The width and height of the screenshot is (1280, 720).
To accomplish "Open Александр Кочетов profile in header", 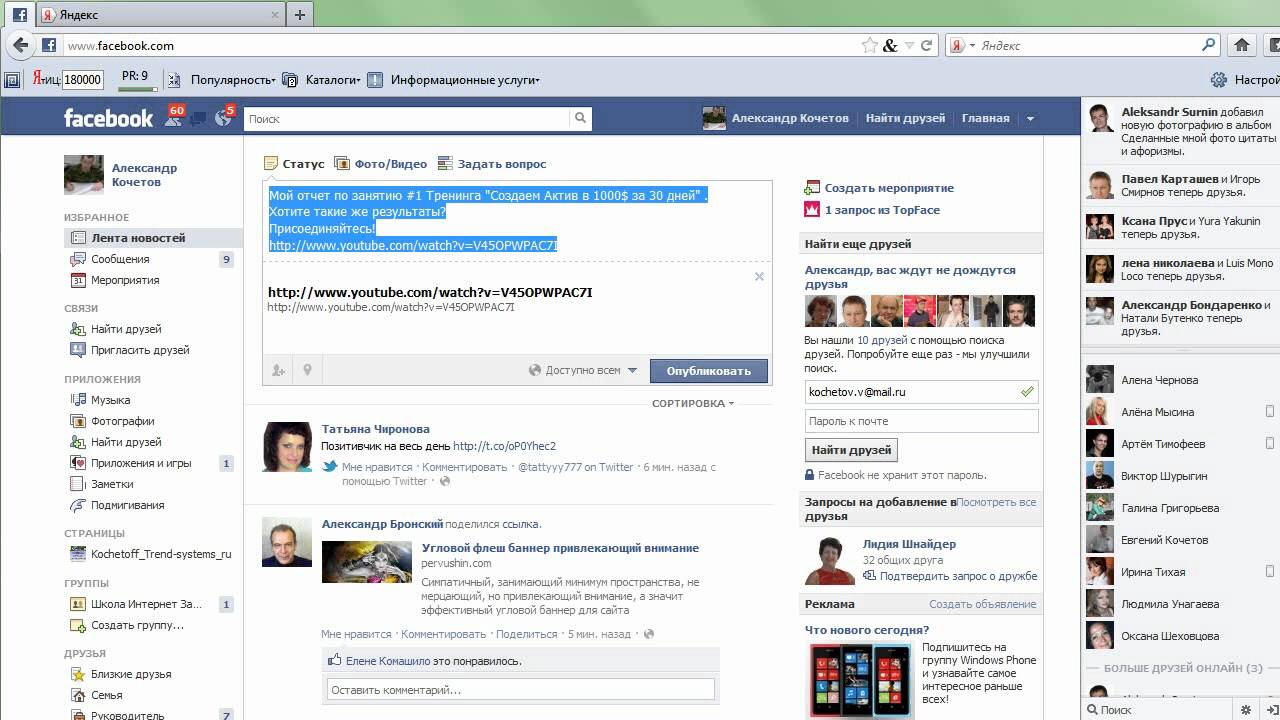I will (x=775, y=118).
